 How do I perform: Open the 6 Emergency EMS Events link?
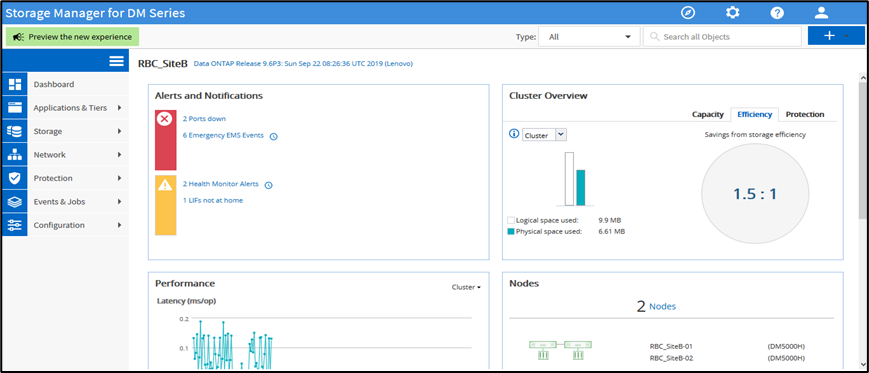pyautogui.click(x=223, y=136)
